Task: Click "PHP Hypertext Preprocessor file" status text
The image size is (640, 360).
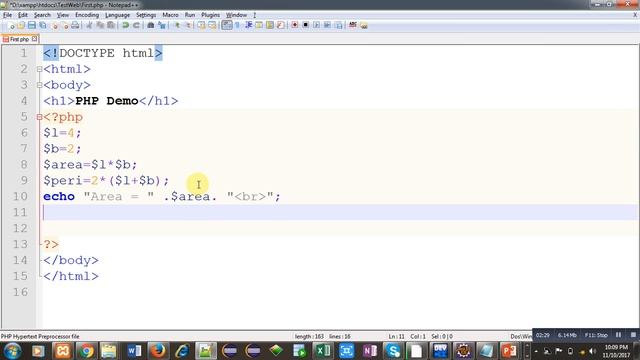Action: coord(40,336)
